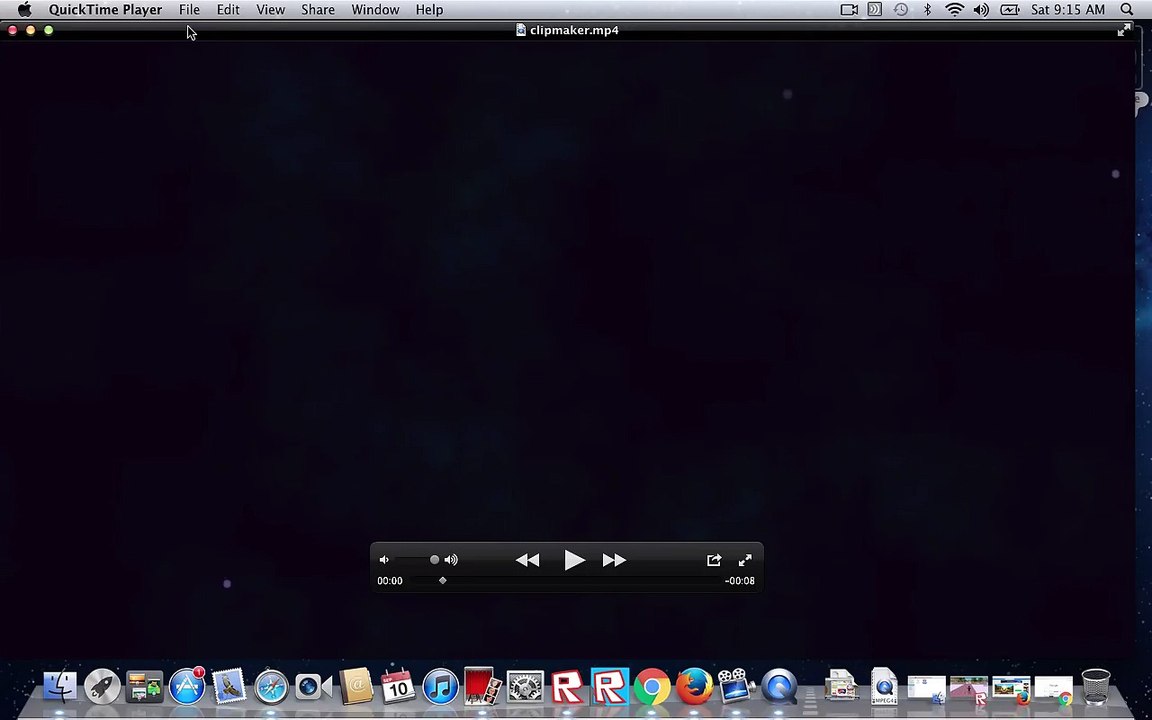
Task: Click the playhead on the timeline
Action: (442, 580)
